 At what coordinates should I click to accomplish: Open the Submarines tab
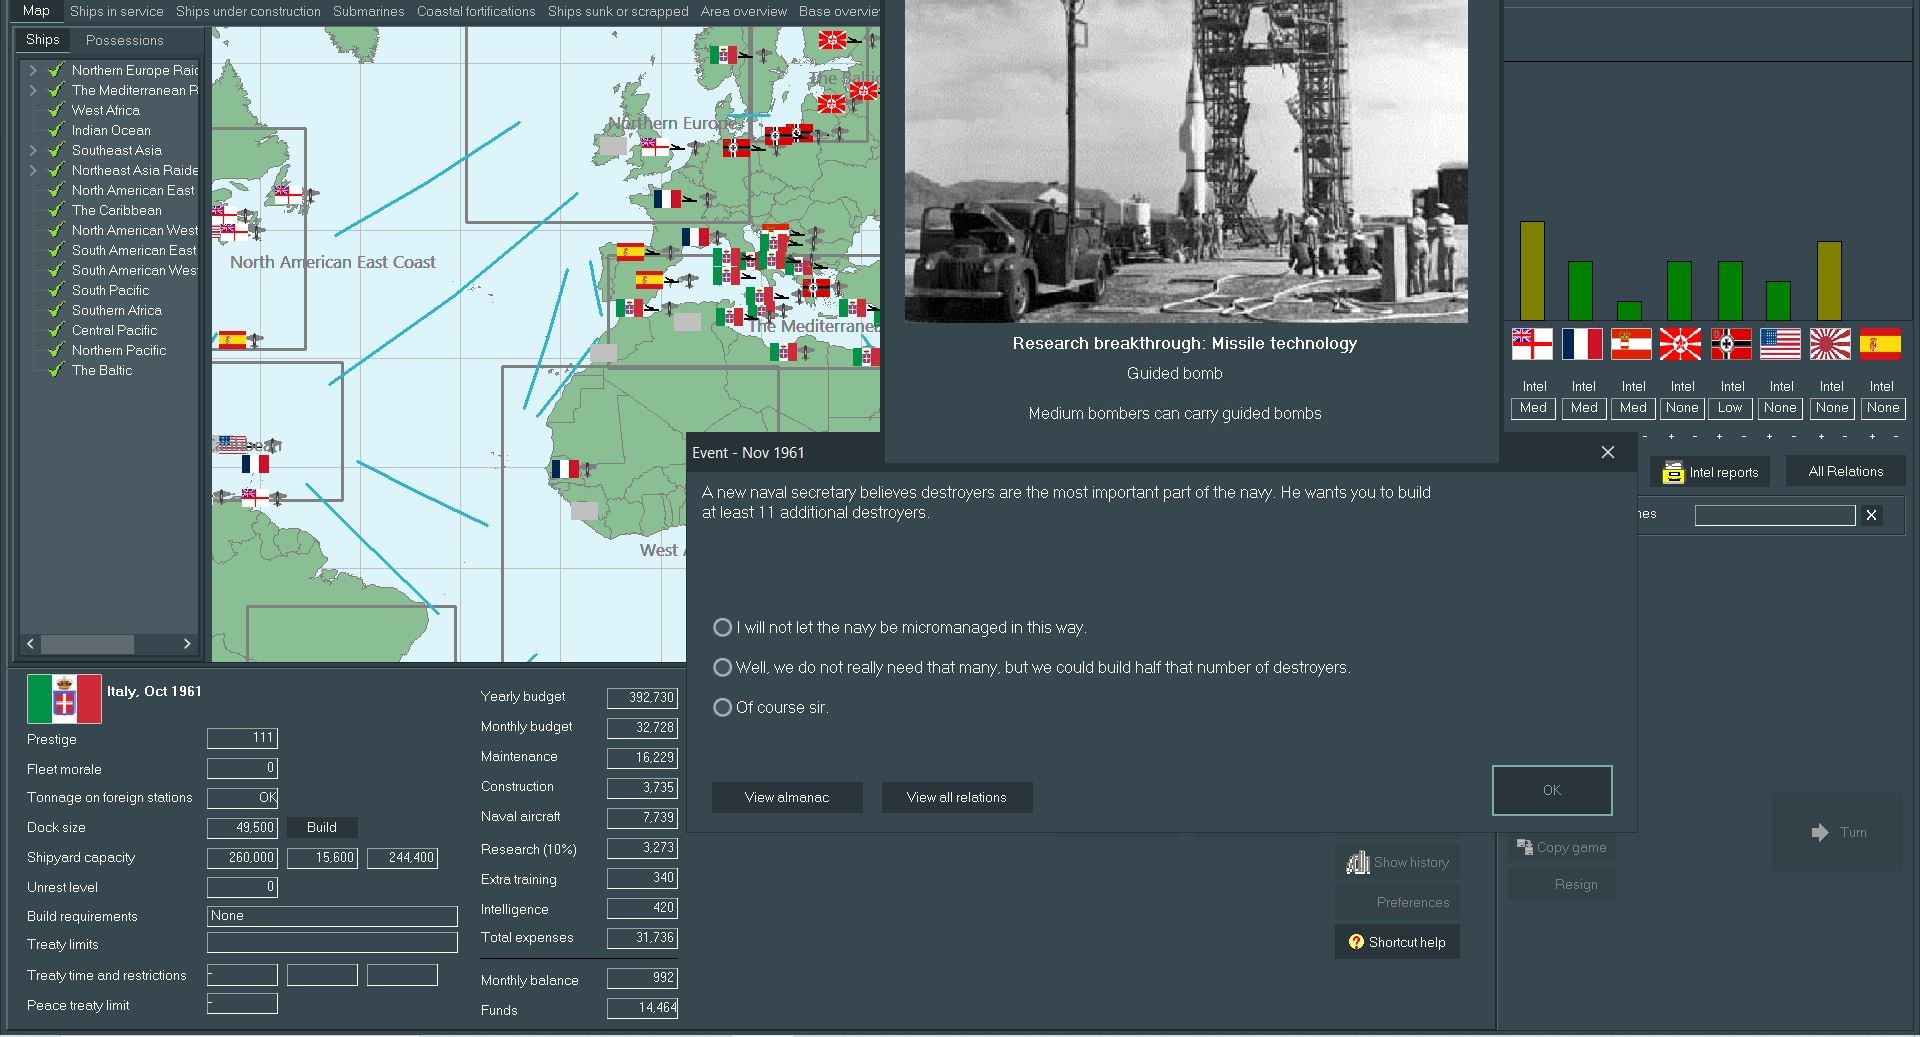click(369, 11)
